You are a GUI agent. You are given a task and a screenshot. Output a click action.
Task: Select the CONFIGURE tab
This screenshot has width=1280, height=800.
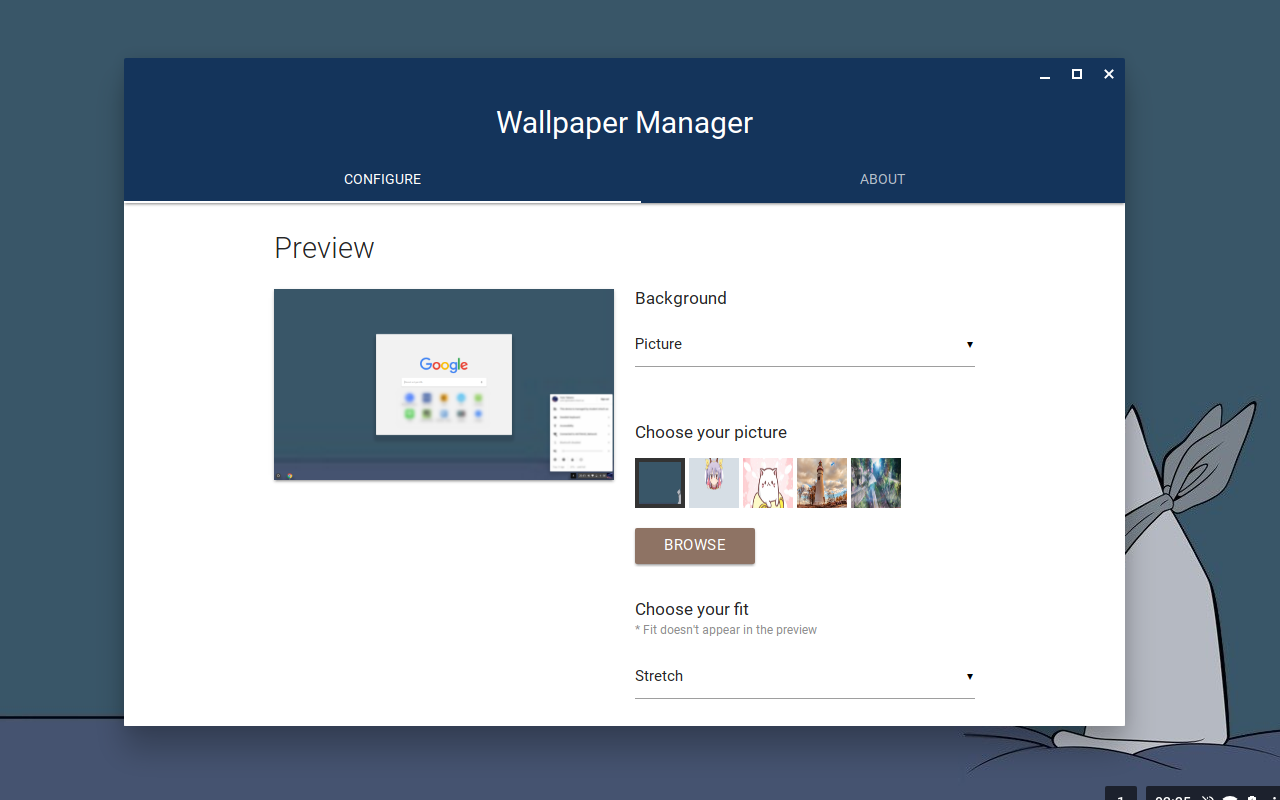382,180
